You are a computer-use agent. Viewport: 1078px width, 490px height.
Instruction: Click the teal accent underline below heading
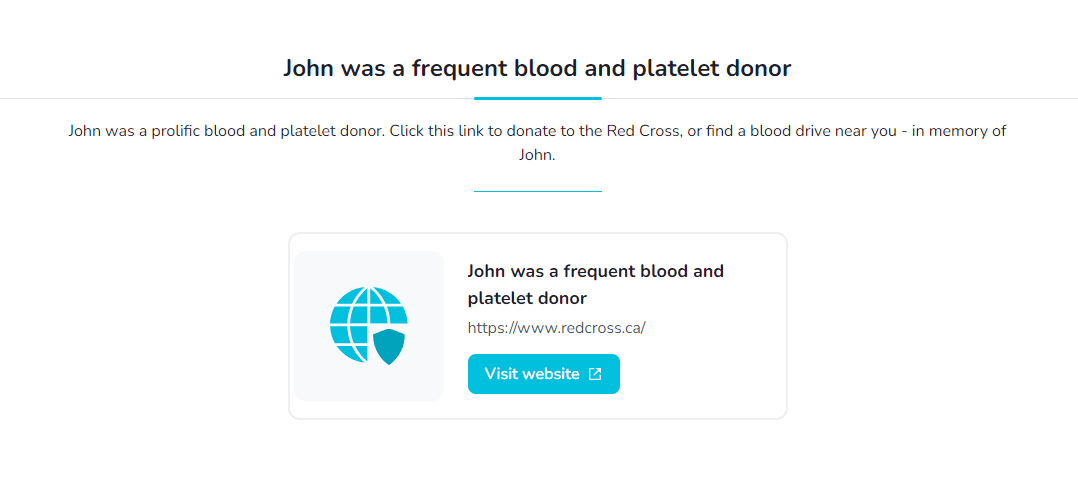(x=537, y=98)
